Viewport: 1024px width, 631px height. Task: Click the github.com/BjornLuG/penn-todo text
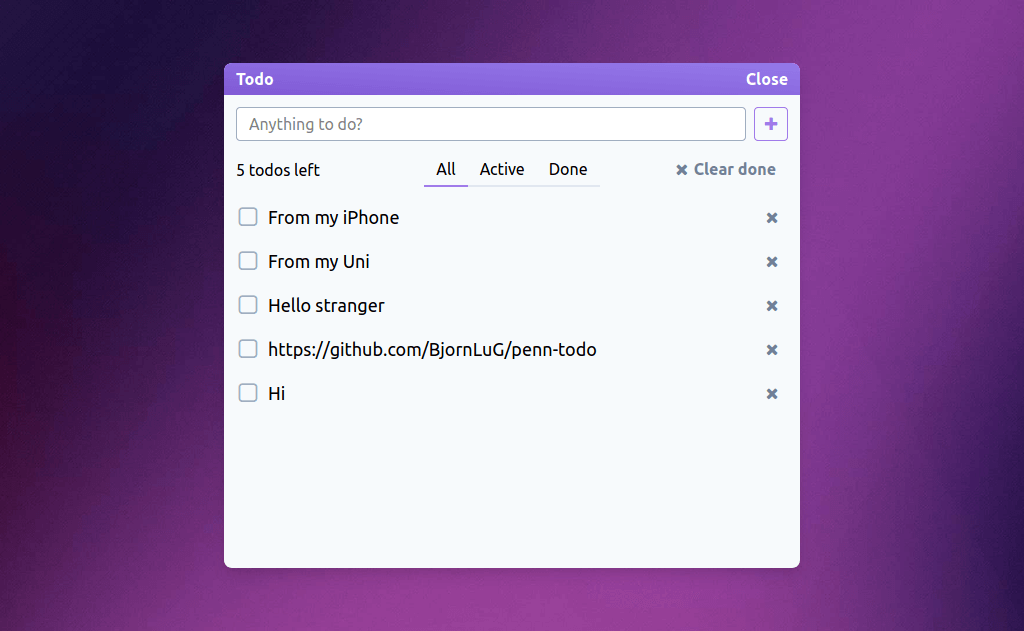click(432, 350)
